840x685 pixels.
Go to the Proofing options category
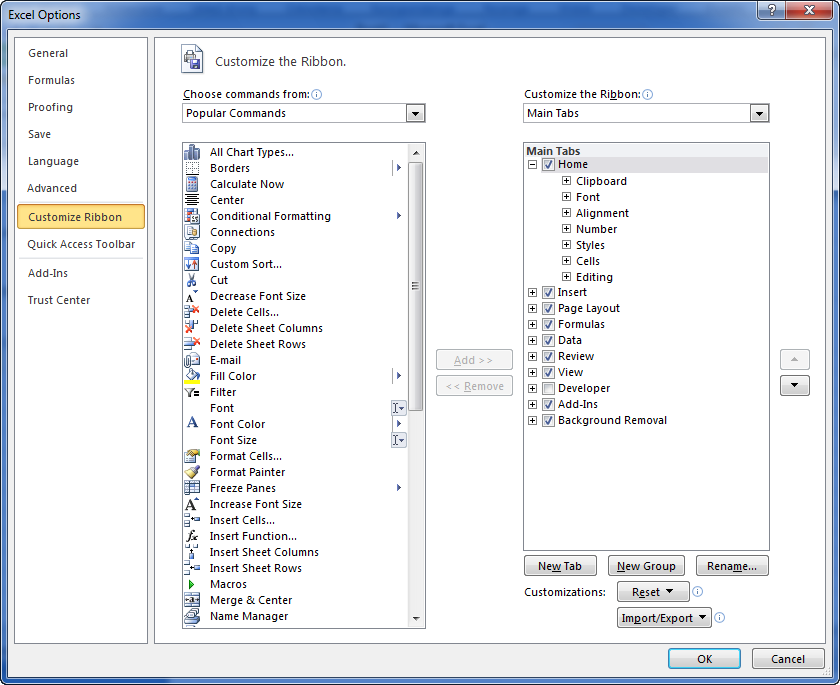tap(50, 107)
